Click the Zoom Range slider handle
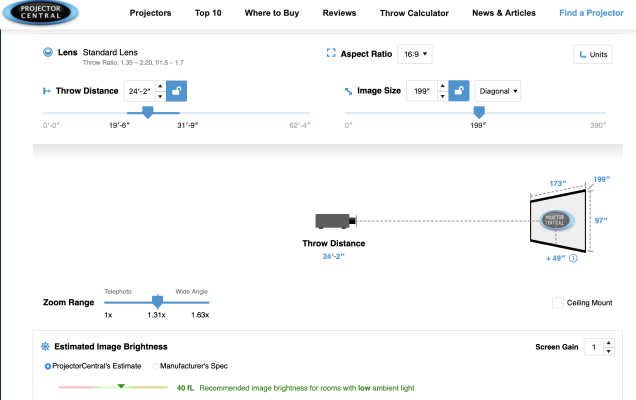Viewport: 636px width, 400px height. pyautogui.click(x=157, y=301)
